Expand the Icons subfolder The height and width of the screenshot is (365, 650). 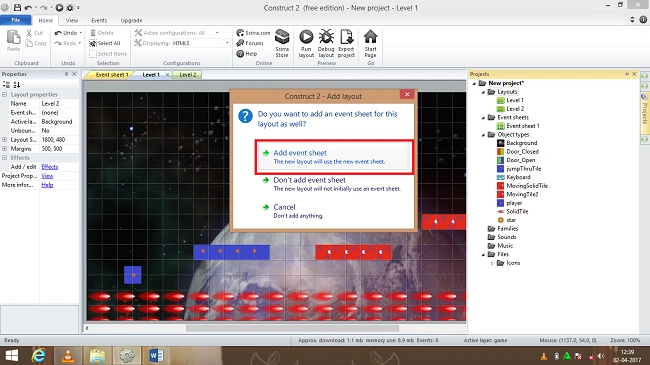coord(492,263)
